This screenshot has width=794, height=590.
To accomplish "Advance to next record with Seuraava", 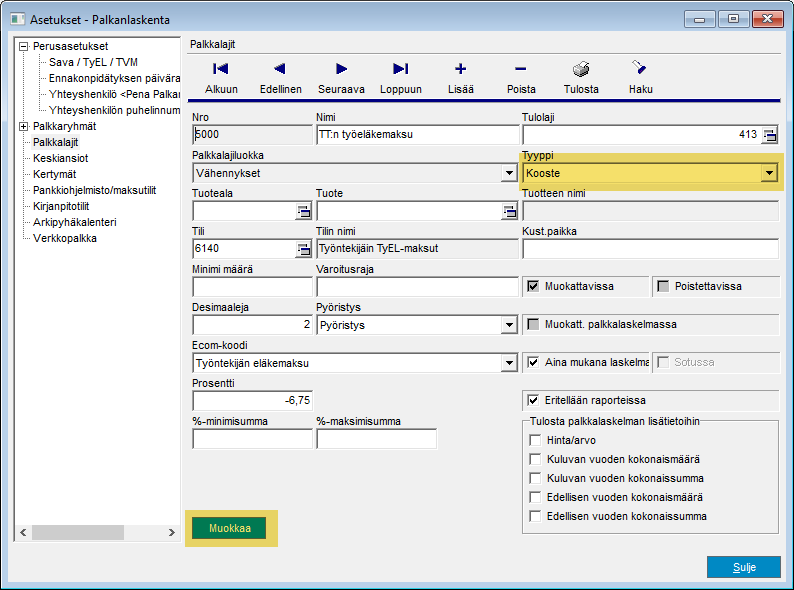I will 341,77.
